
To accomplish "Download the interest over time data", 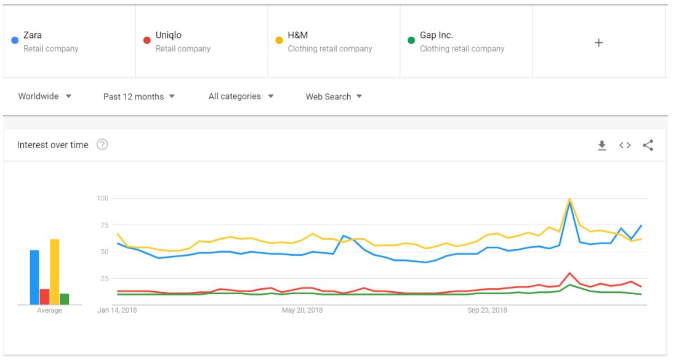I will pyautogui.click(x=602, y=145).
